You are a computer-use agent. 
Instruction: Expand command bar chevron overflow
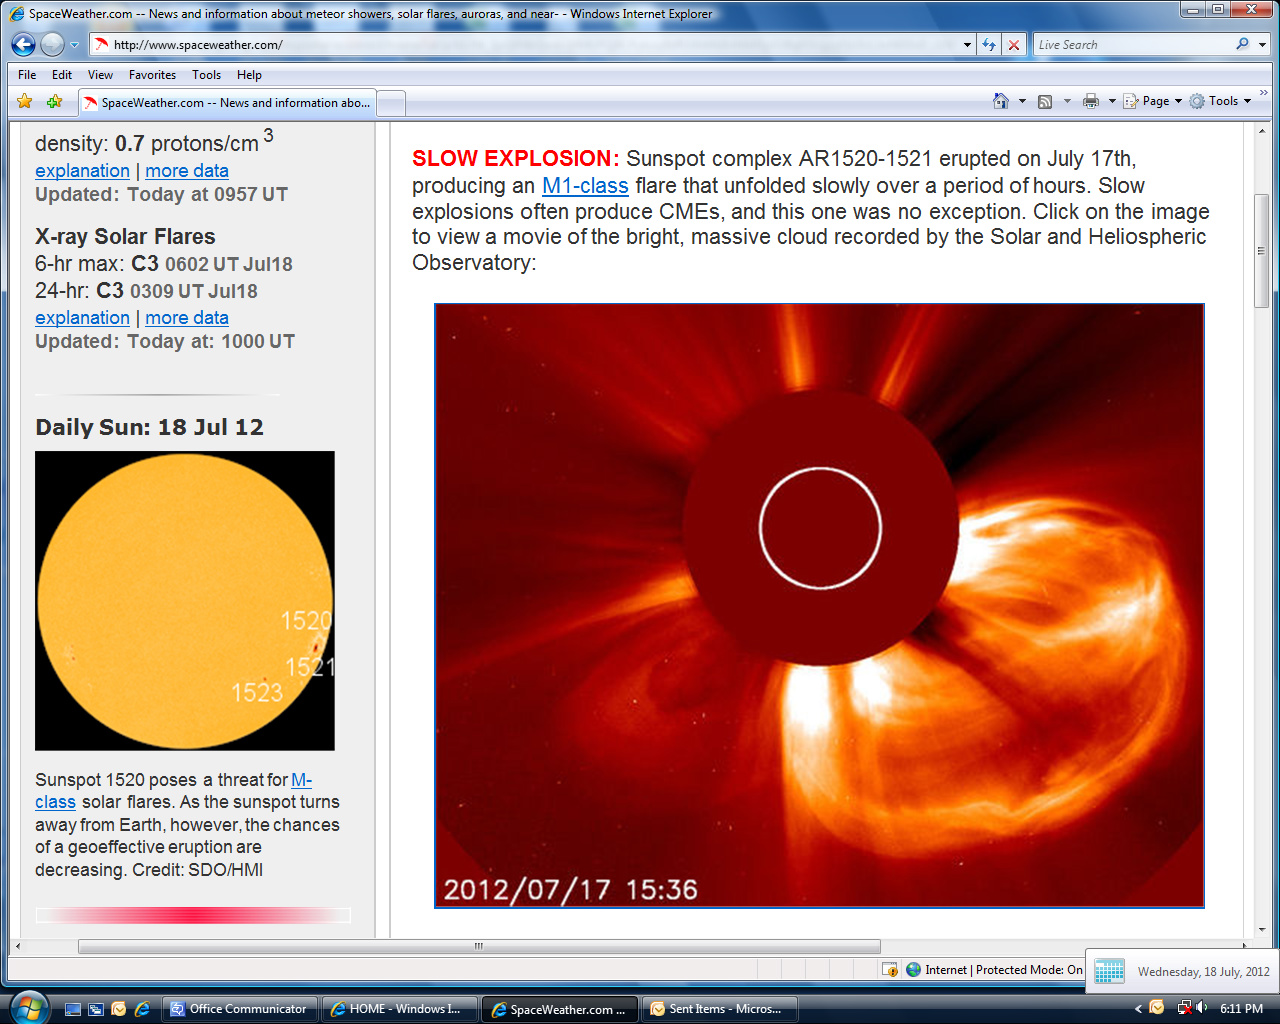click(x=1263, y=93)
